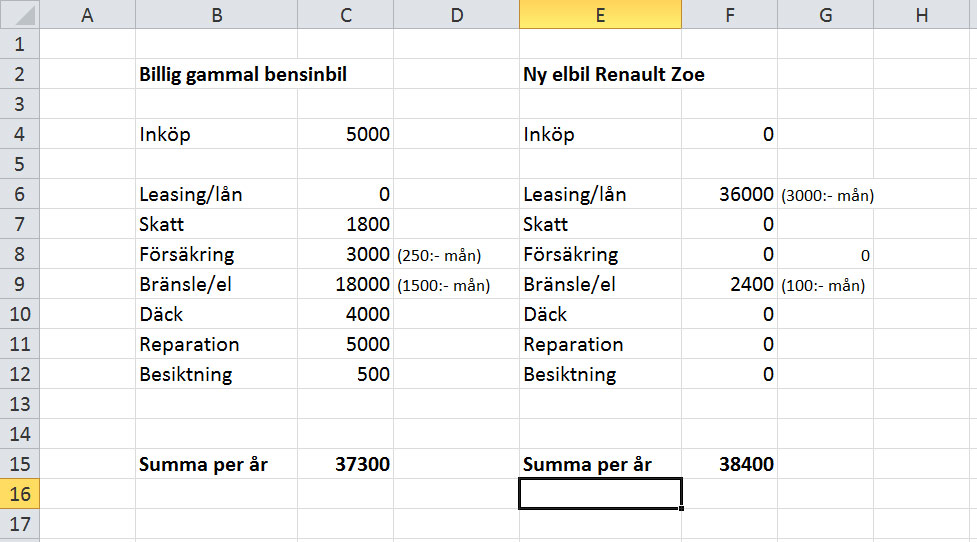Select column H header

point(922,14)
